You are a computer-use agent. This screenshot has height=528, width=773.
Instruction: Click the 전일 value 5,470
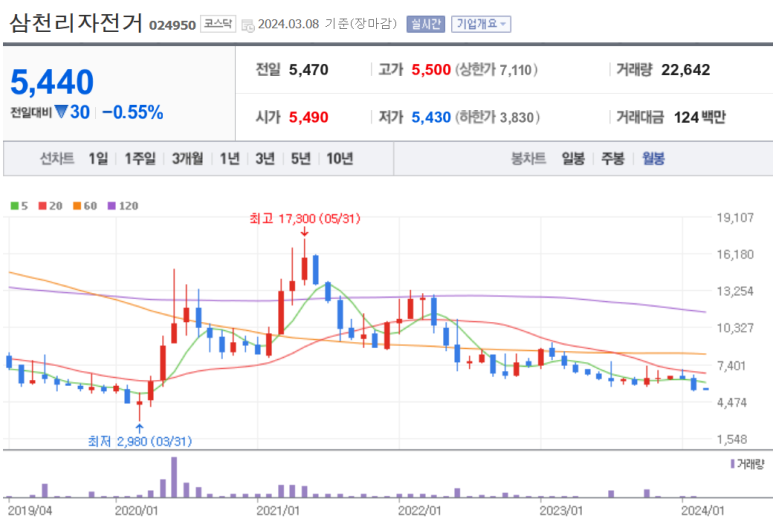(309, 70)
